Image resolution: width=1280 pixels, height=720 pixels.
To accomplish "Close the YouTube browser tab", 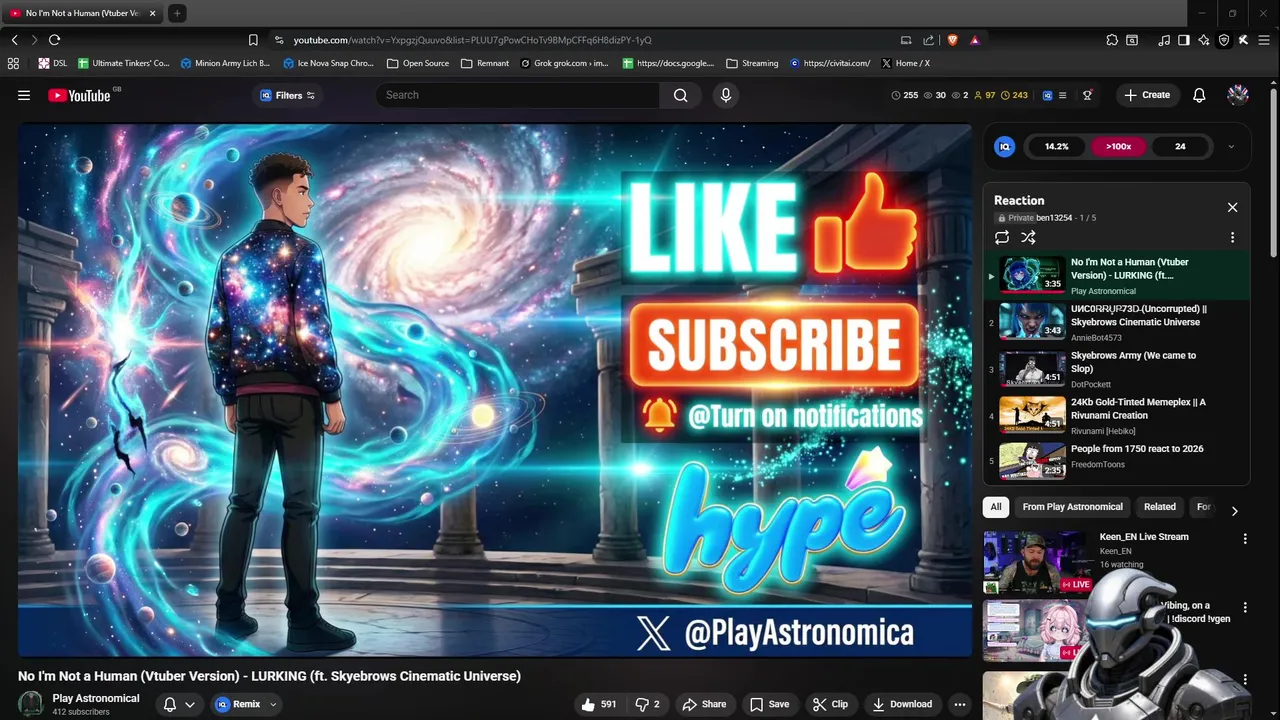I will point(152,13).
